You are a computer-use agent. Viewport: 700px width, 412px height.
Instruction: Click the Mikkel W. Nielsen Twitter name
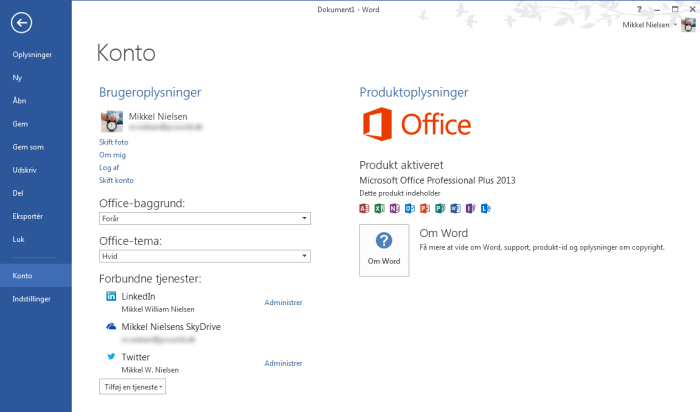click(x=150, y=370)
